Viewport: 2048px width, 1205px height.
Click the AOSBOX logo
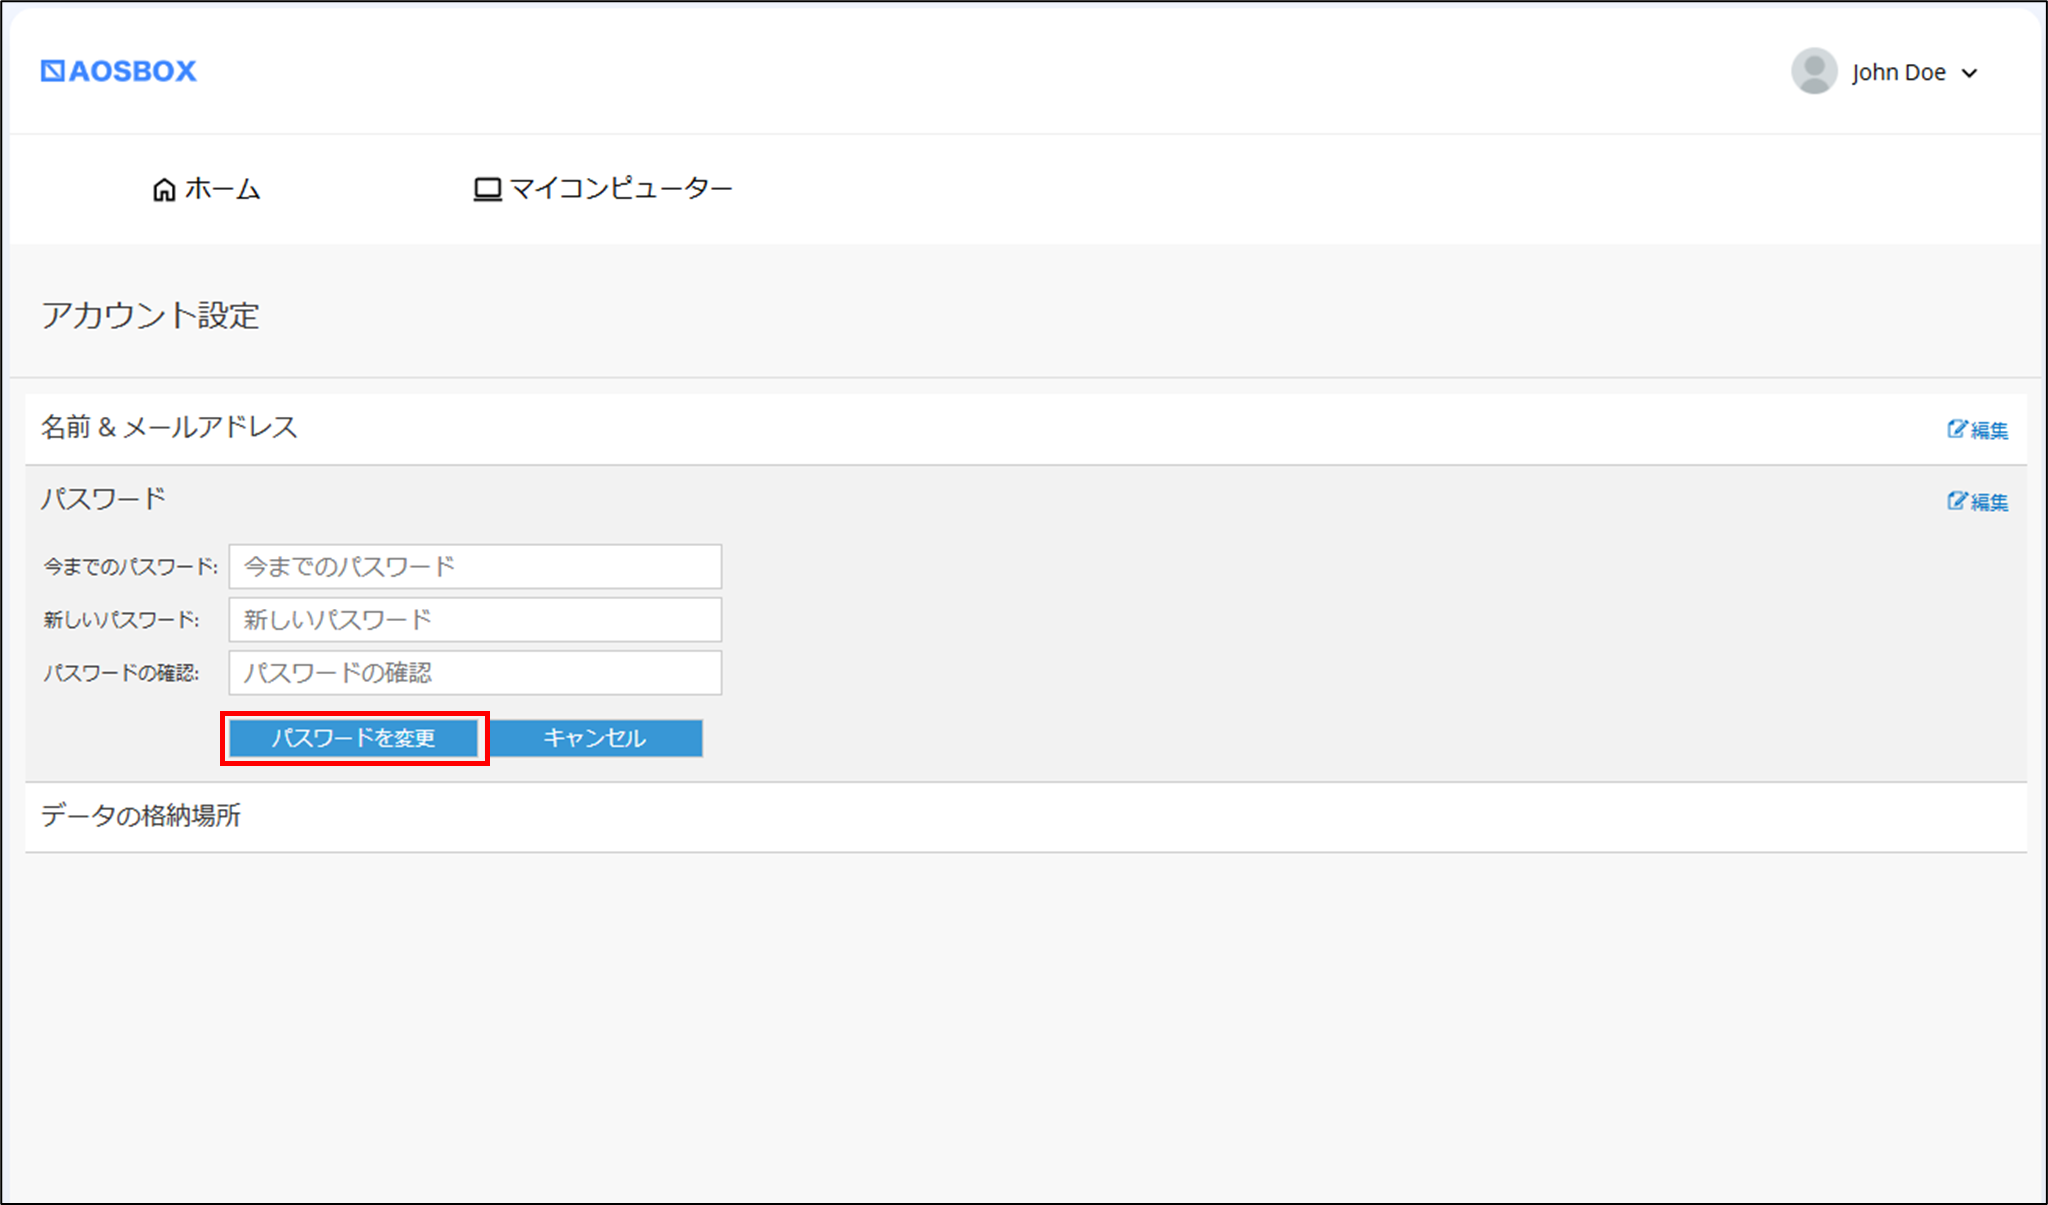[x=118, y=71]
